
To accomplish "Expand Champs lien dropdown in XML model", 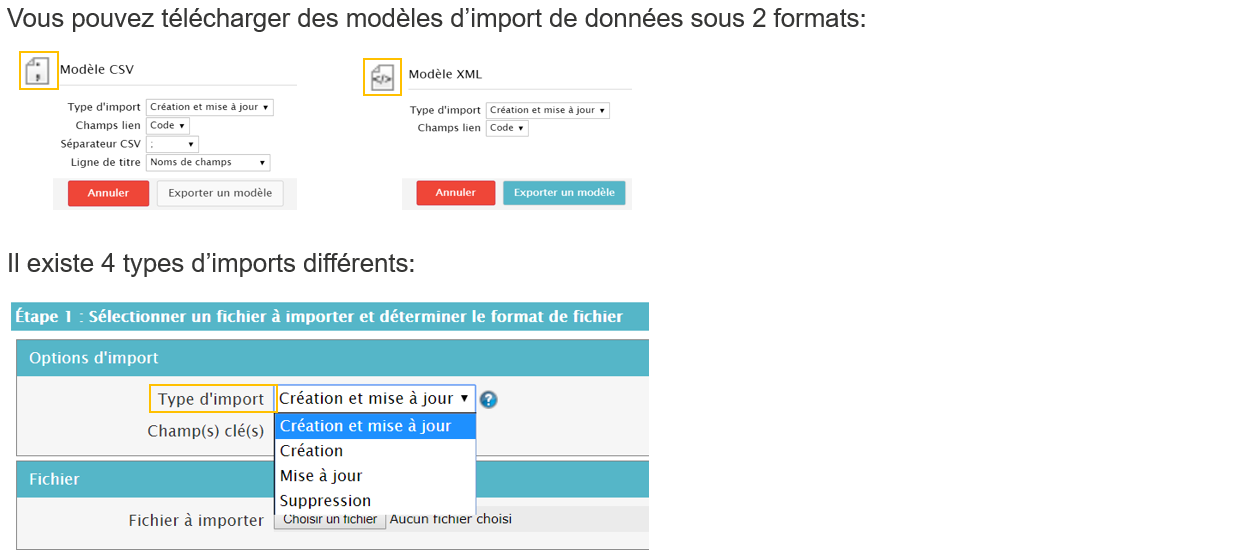I will [x=507, y=128].
